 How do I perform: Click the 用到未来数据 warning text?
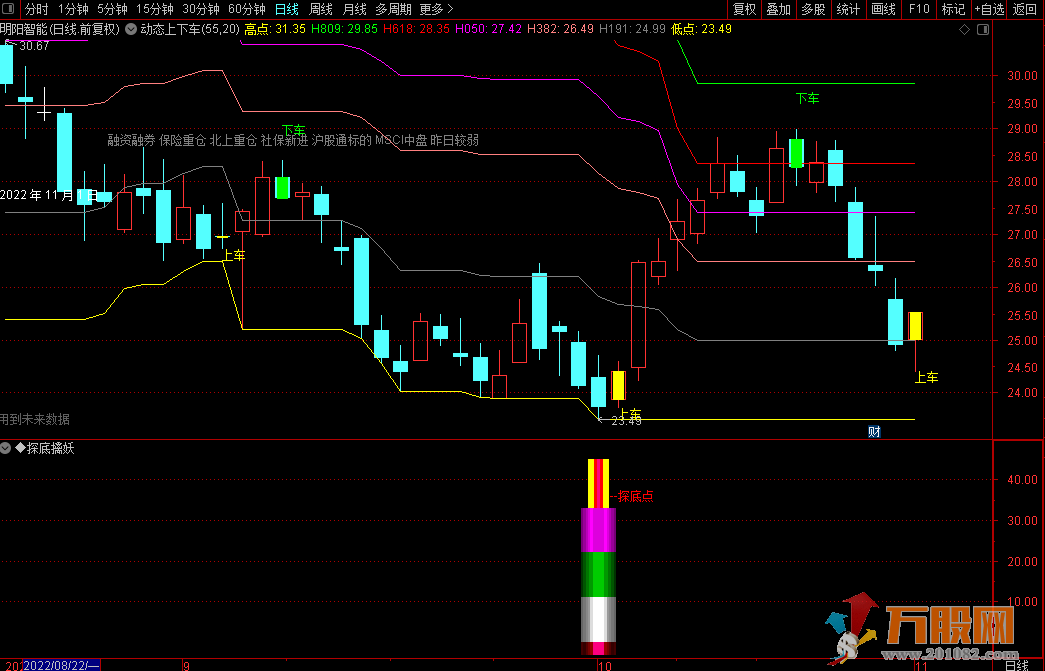[x=35, y=419]
